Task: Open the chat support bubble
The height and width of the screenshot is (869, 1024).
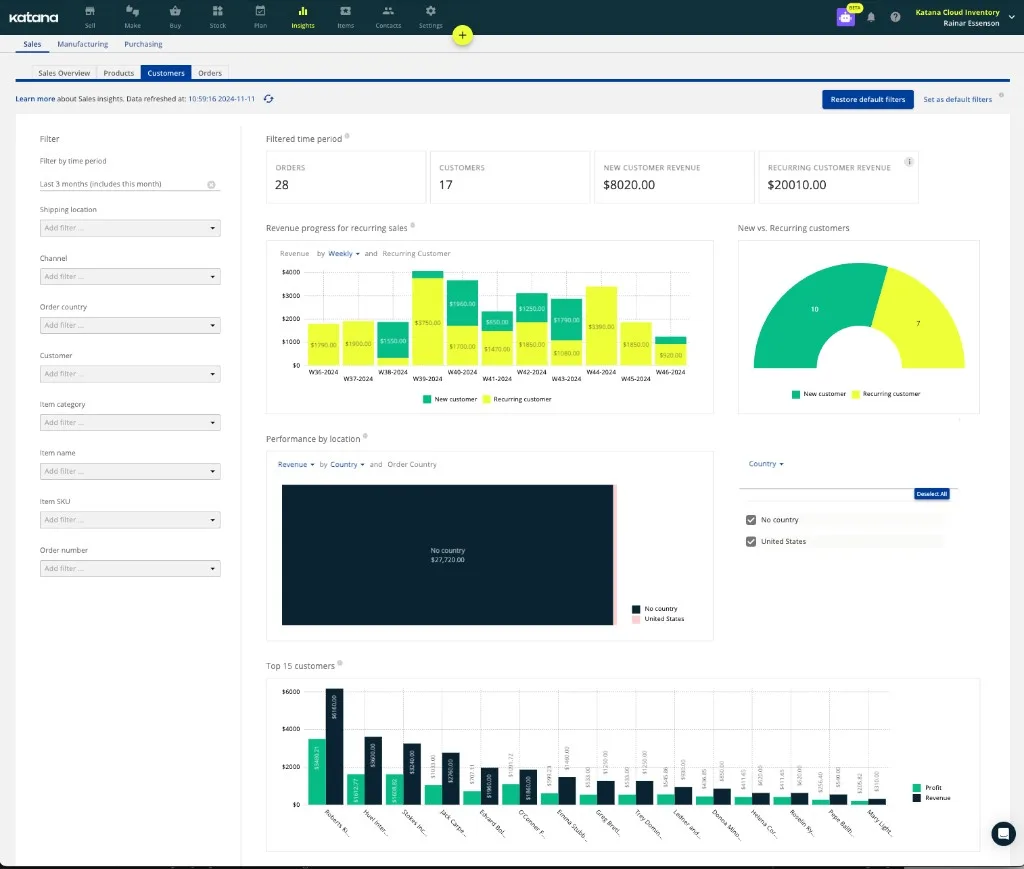Action: (x=1003, y=833)
